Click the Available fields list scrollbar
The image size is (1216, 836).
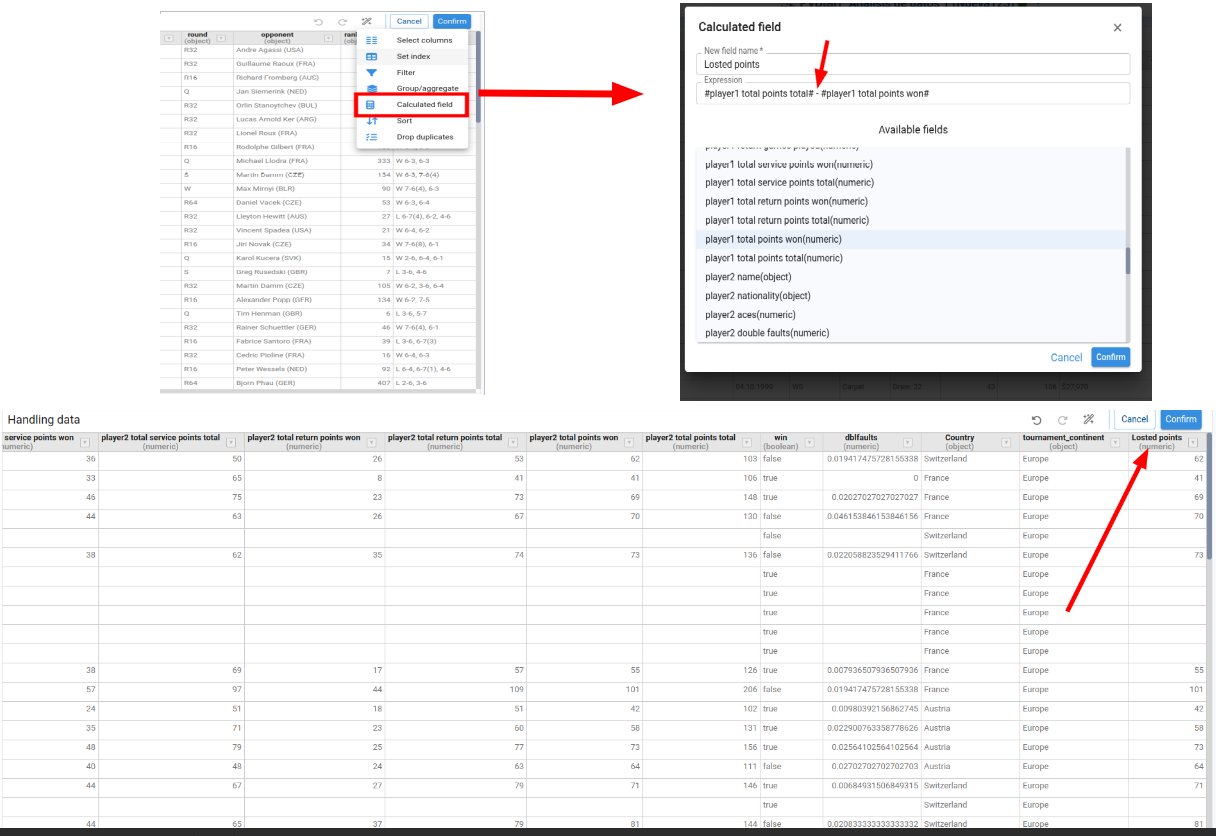1128,260
